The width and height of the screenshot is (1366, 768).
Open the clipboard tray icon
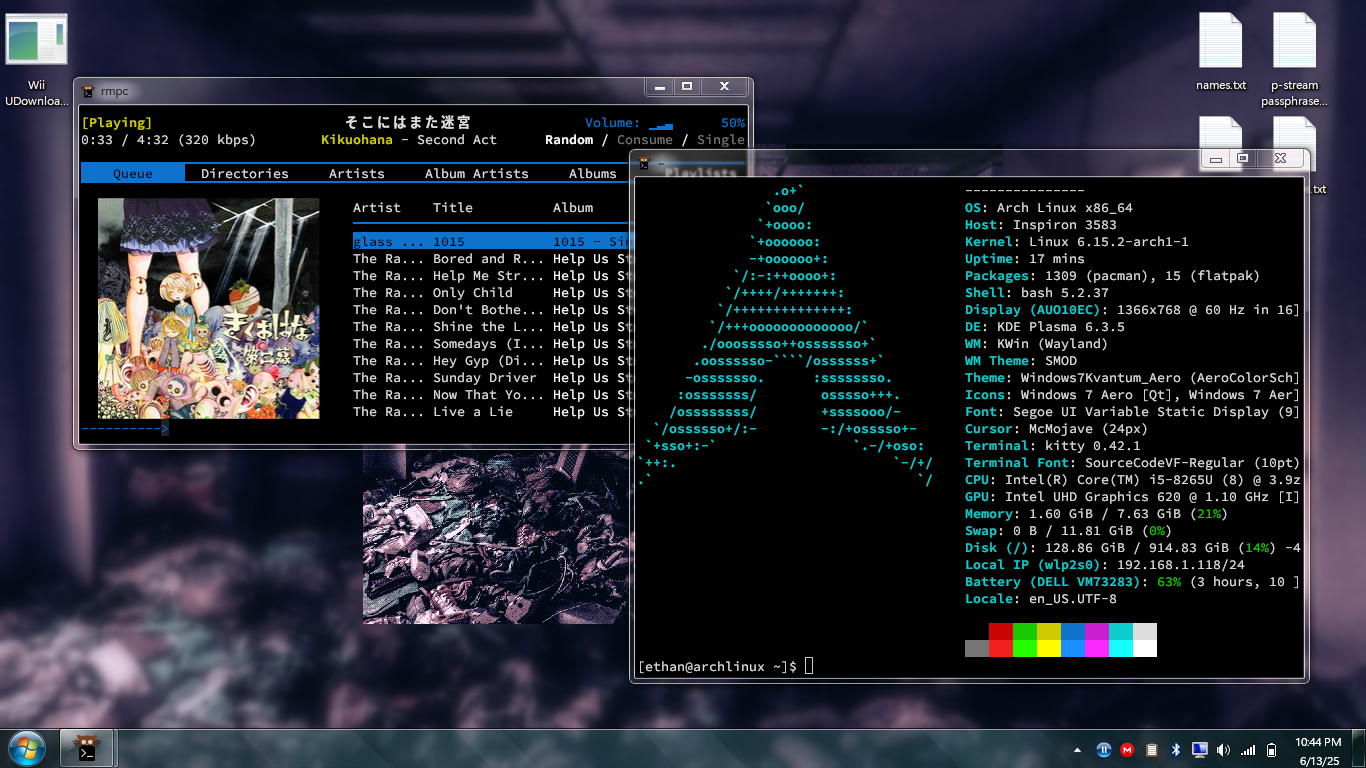click(x=1152, y=750)
